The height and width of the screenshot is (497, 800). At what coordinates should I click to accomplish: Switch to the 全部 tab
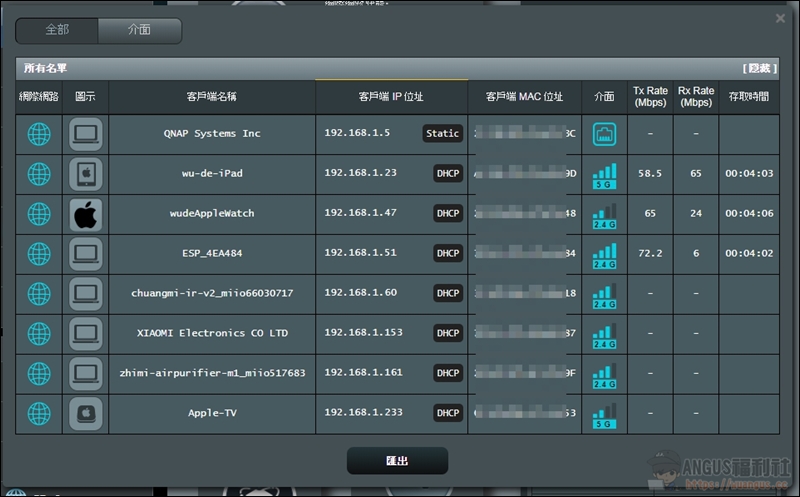(x=57, y=31)
